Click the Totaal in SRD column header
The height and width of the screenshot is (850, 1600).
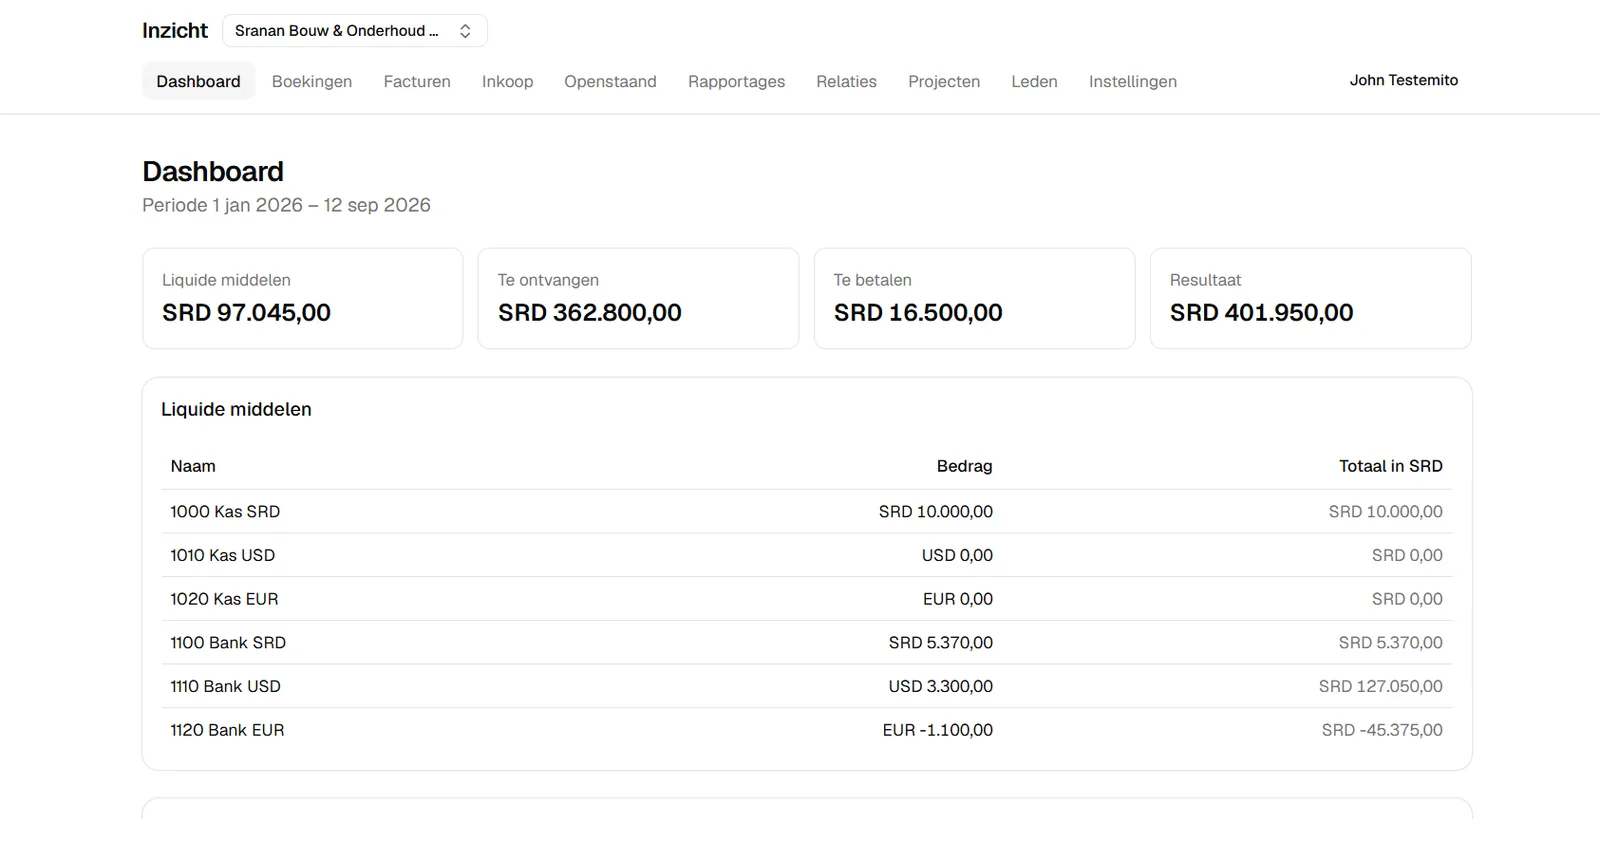point(1390,466)
